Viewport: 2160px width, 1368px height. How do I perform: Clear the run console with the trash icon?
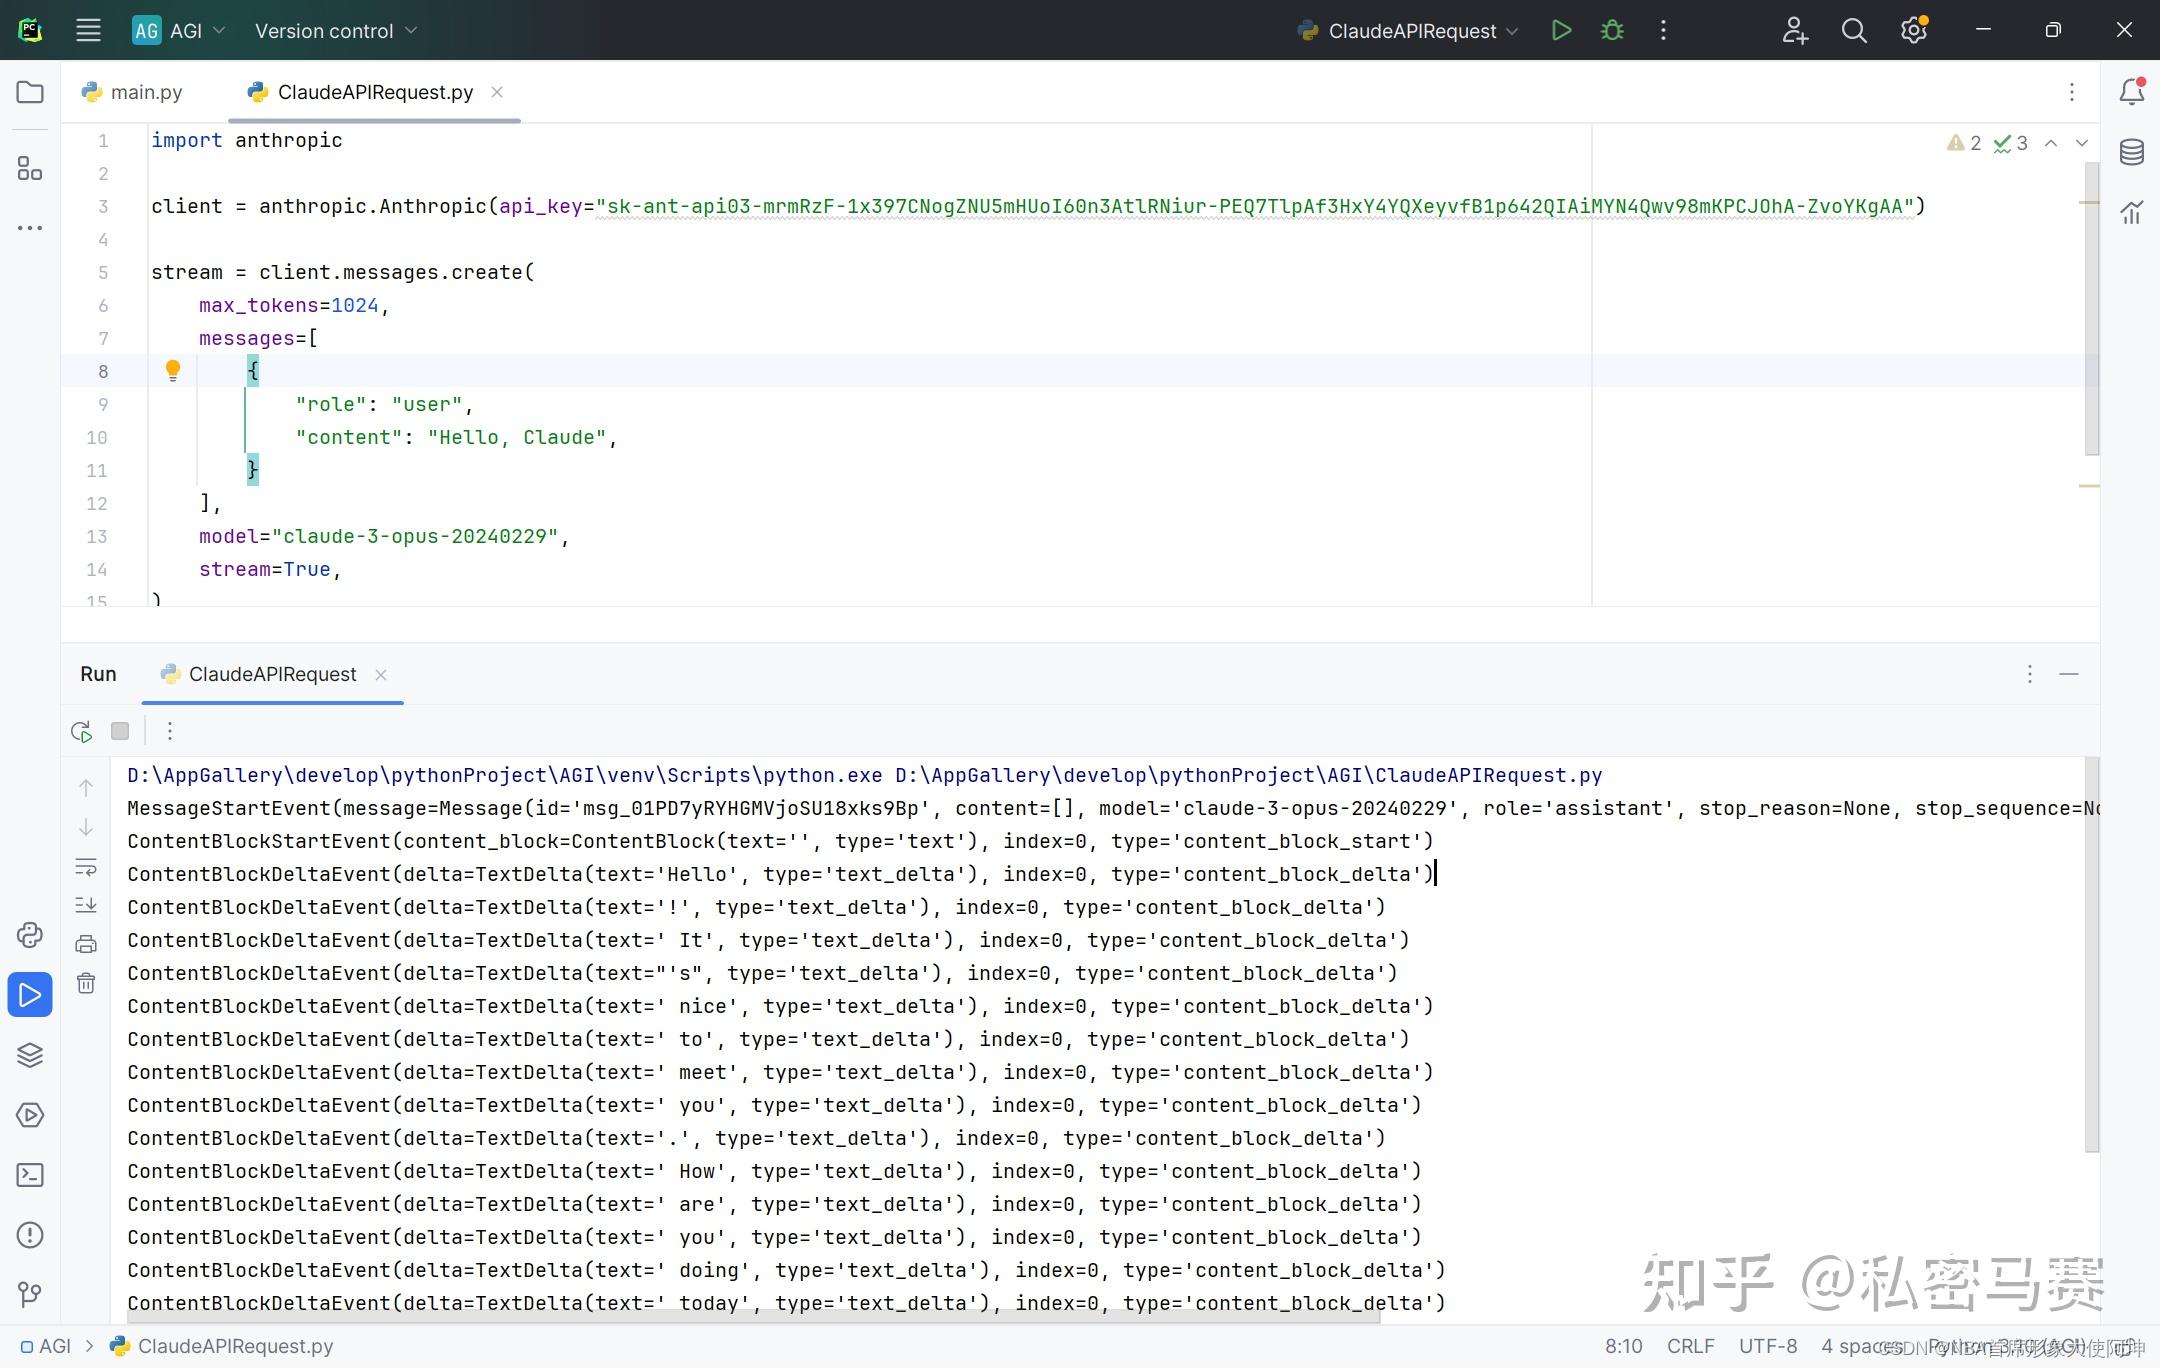click(x=86, y=983)
